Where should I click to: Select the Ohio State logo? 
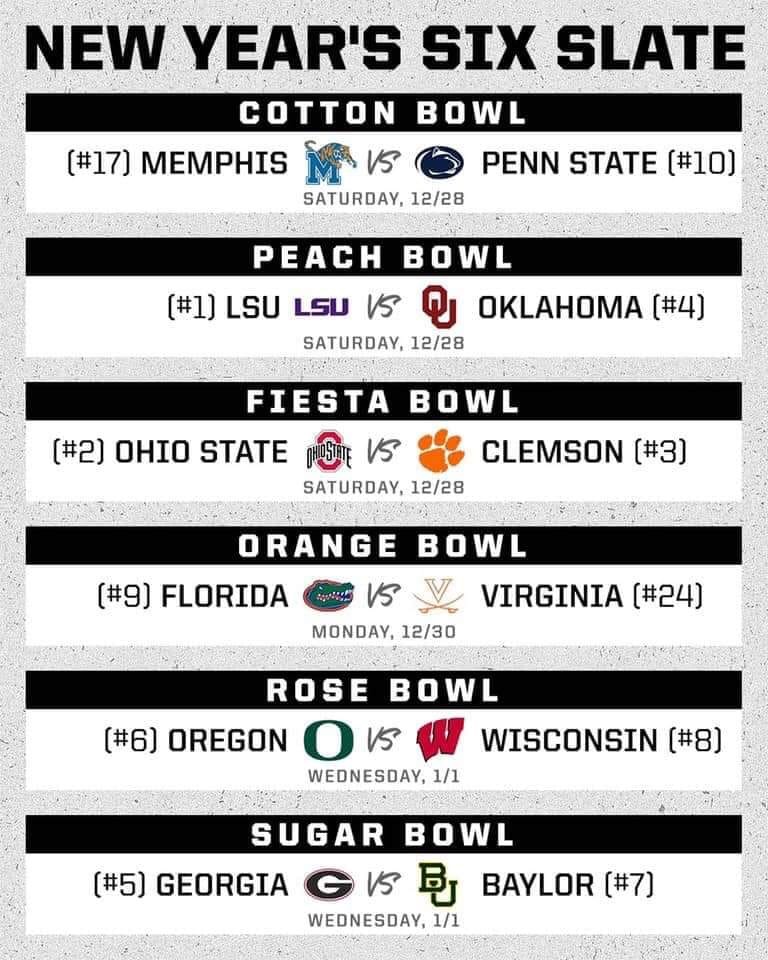pos(329,451)
